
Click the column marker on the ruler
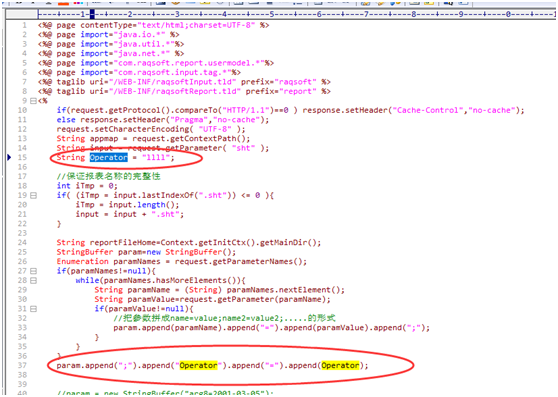click(92, 14)
